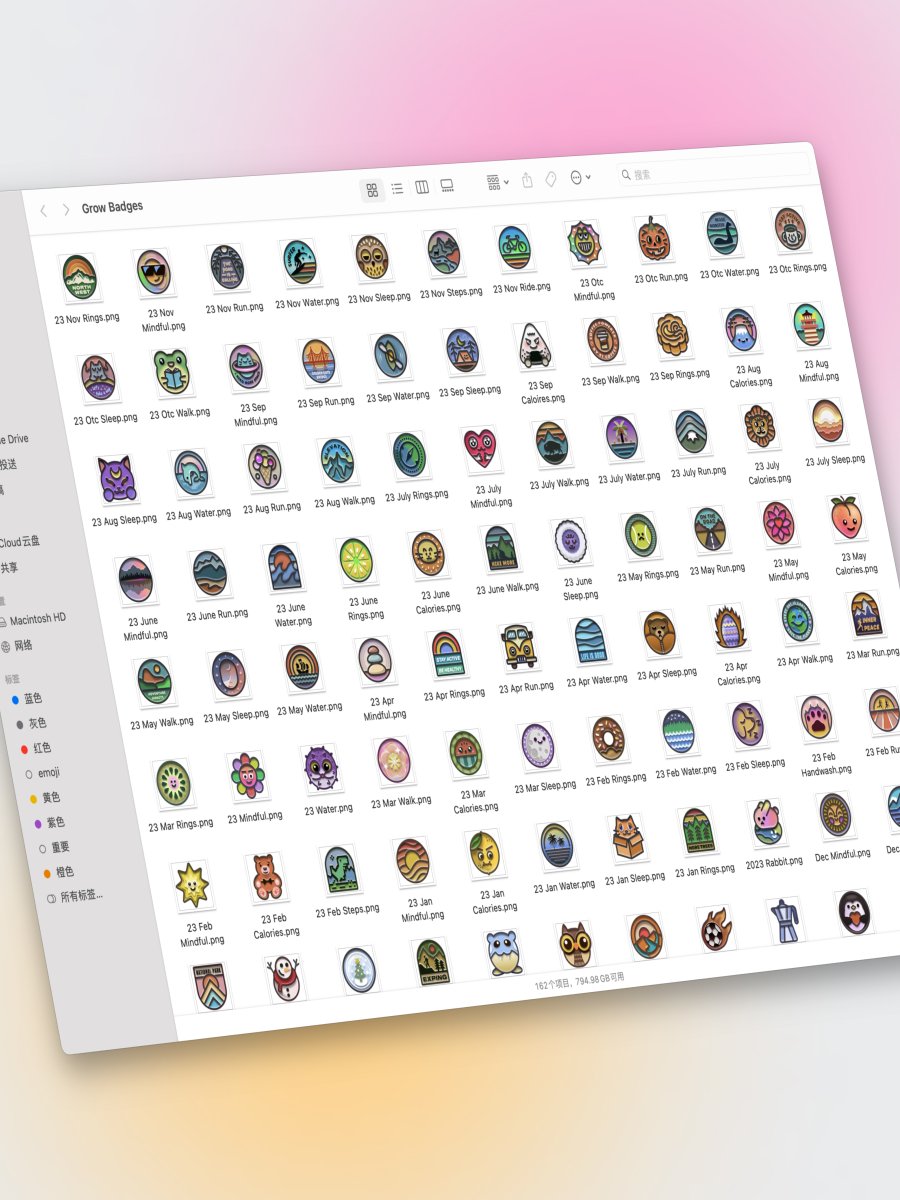The image size is (900, 1200).
Task: Select the 23 Feb Handwash.png paw badge
Action: 816,720
